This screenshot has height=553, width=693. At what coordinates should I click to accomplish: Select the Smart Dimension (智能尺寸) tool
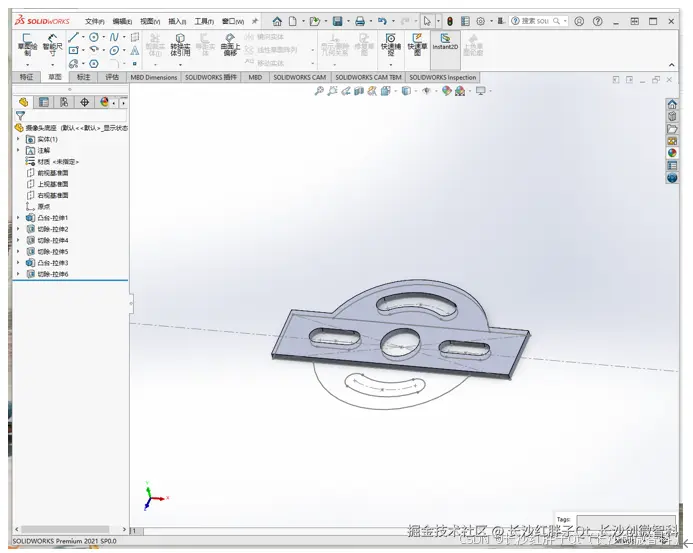tap(51, 44)
